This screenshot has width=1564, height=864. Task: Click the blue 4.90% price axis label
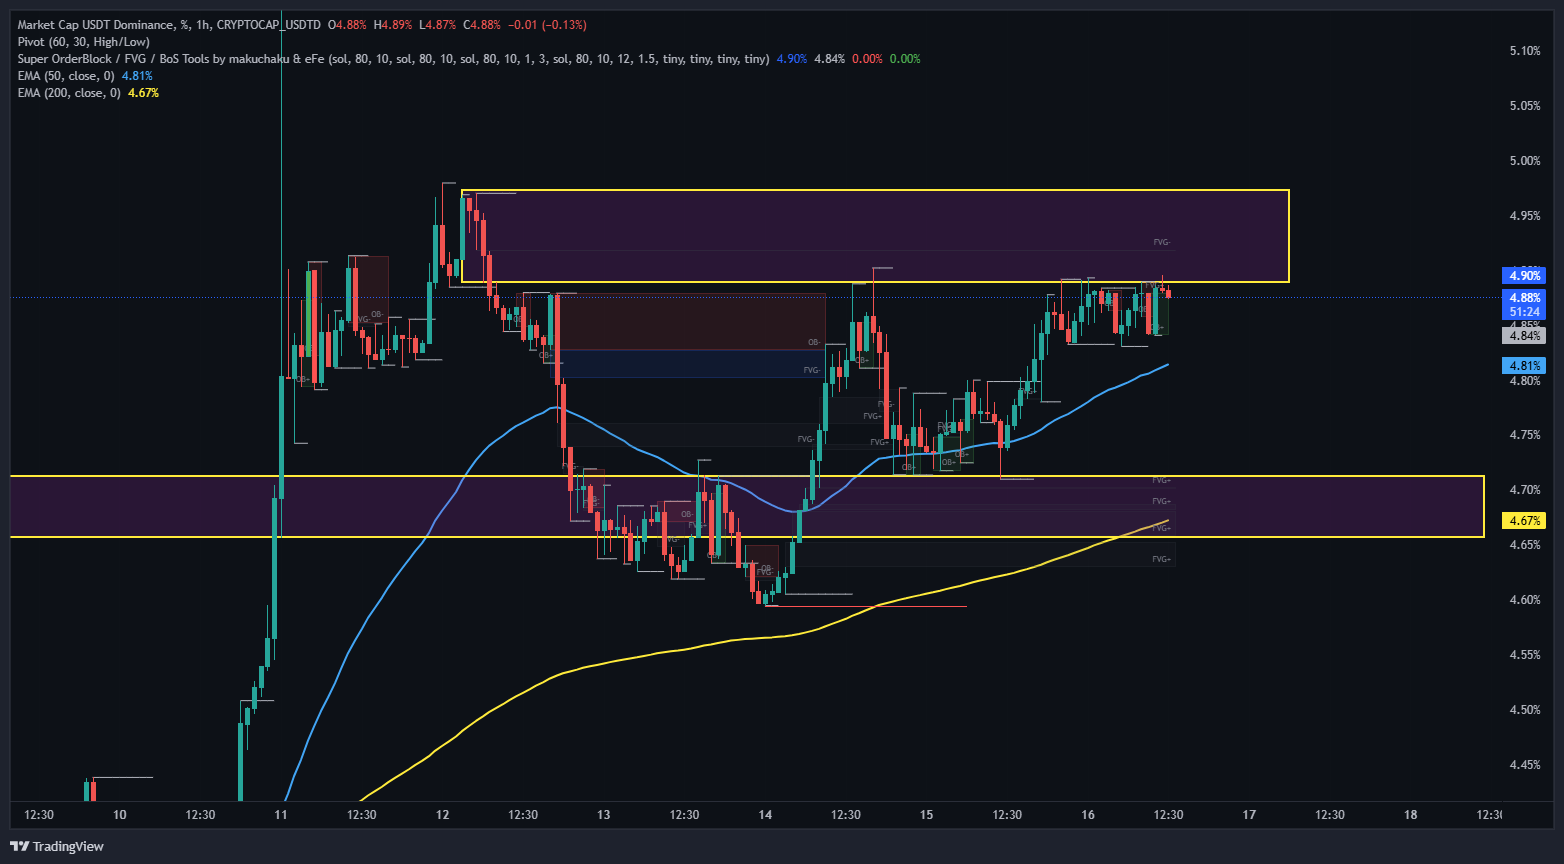click(1524, 276)
